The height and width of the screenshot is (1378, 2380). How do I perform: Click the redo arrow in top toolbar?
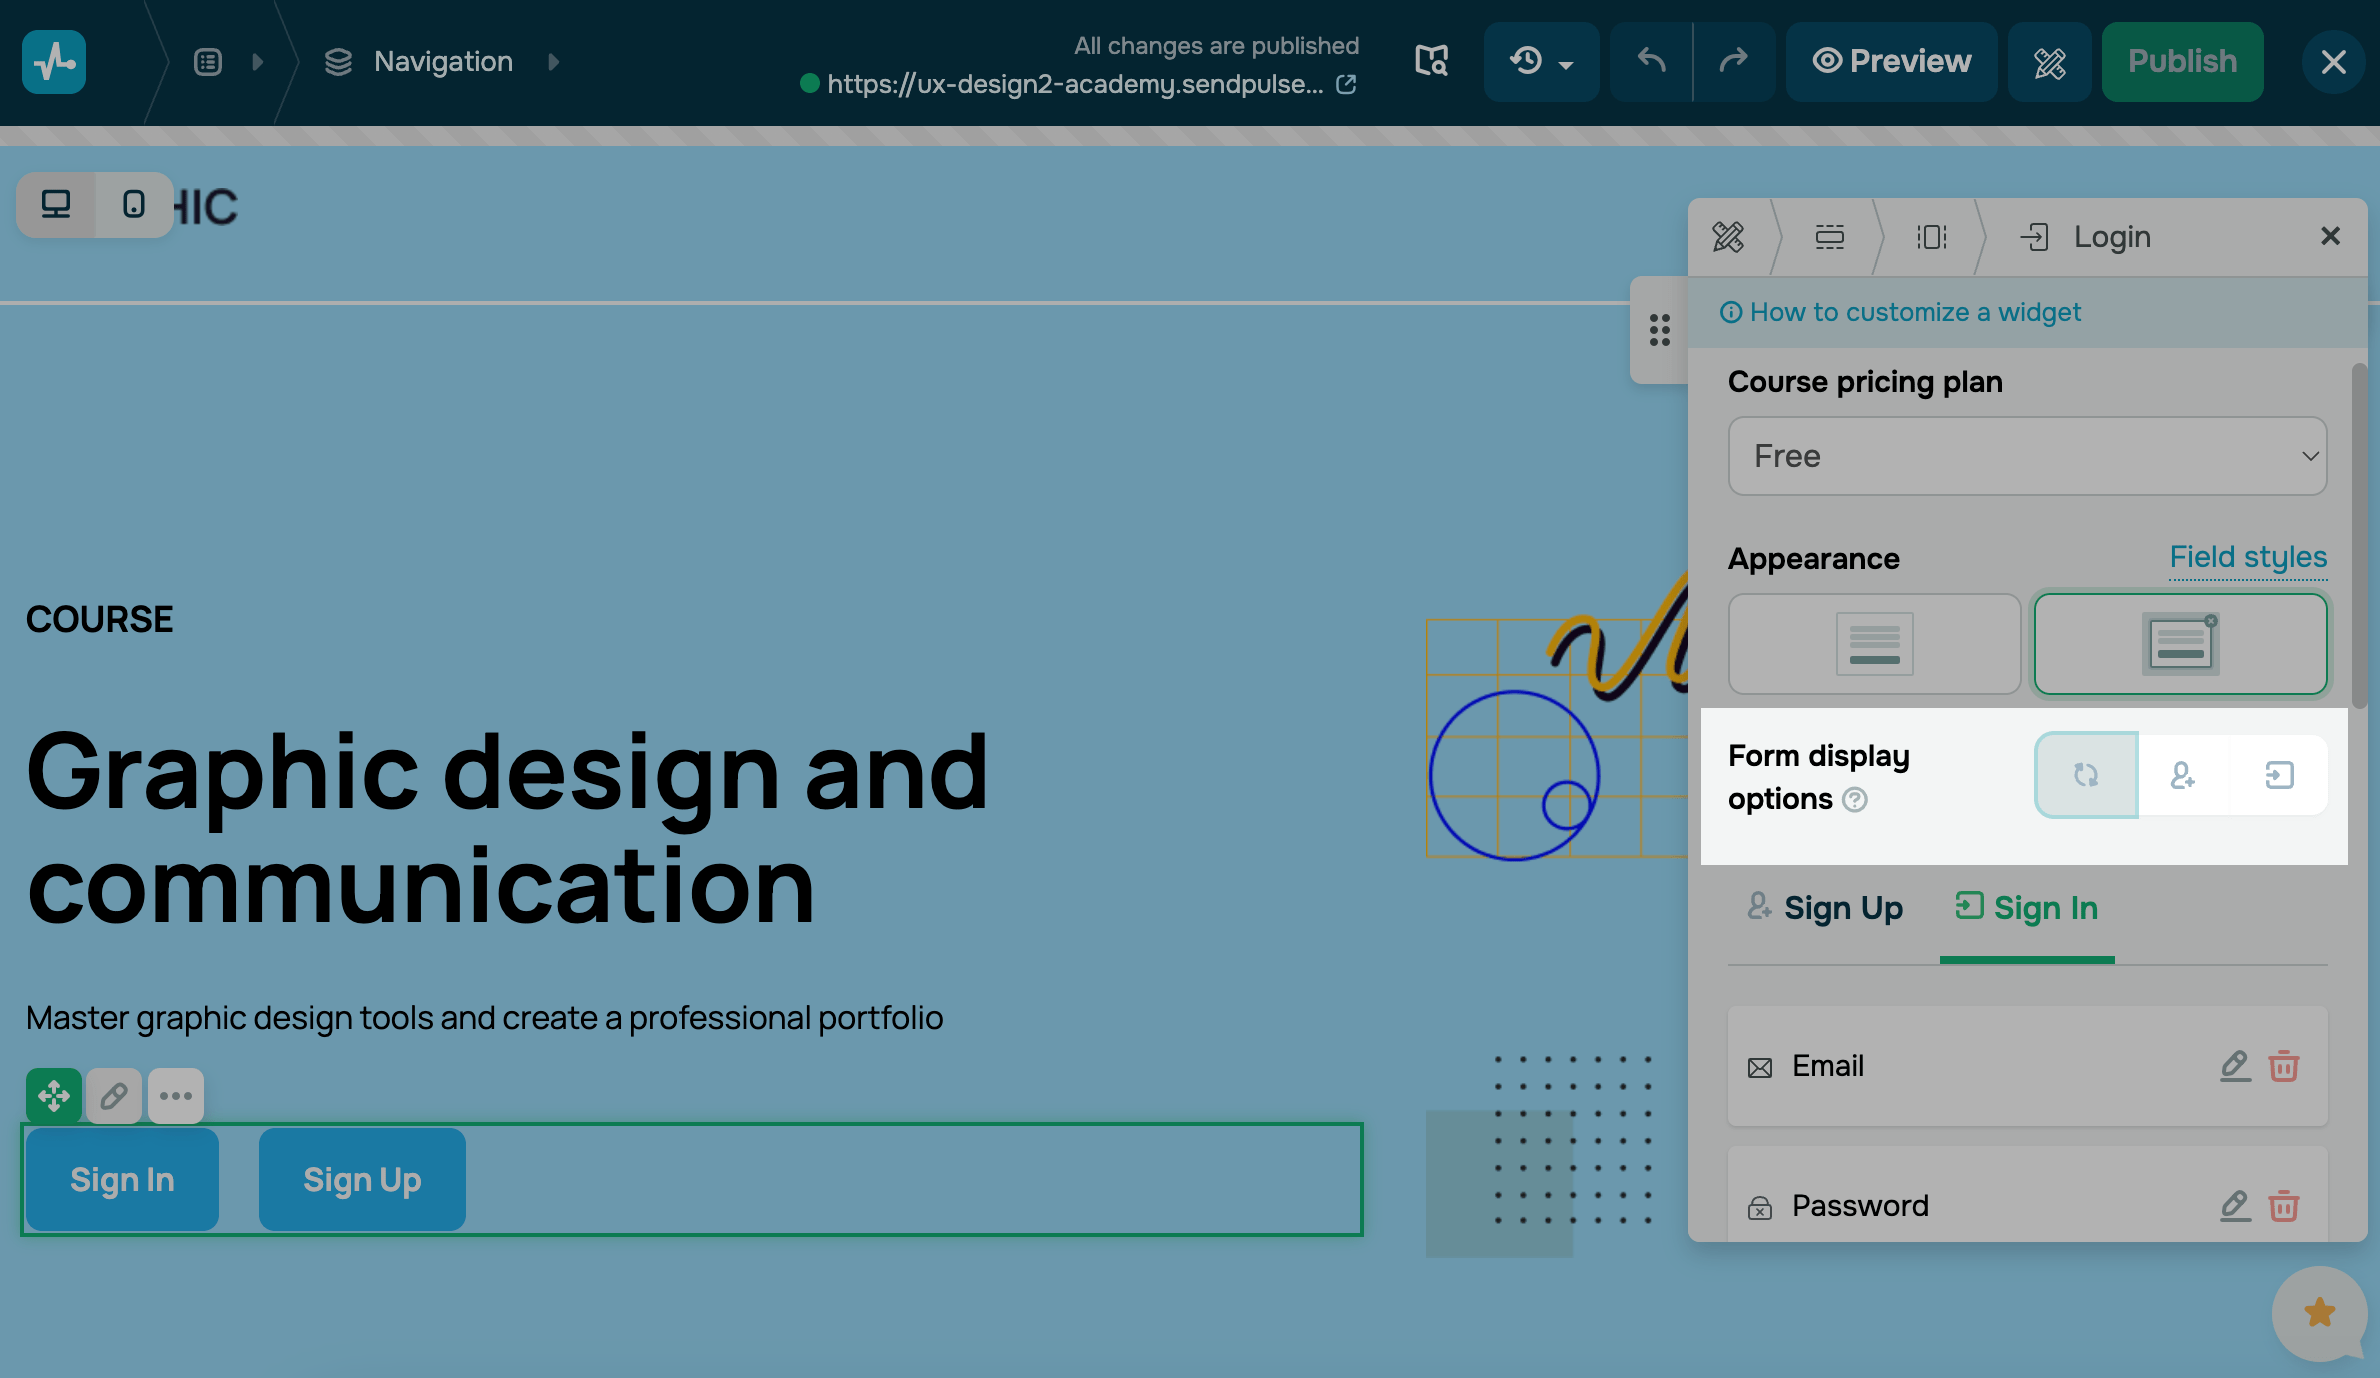point(1733,62)
